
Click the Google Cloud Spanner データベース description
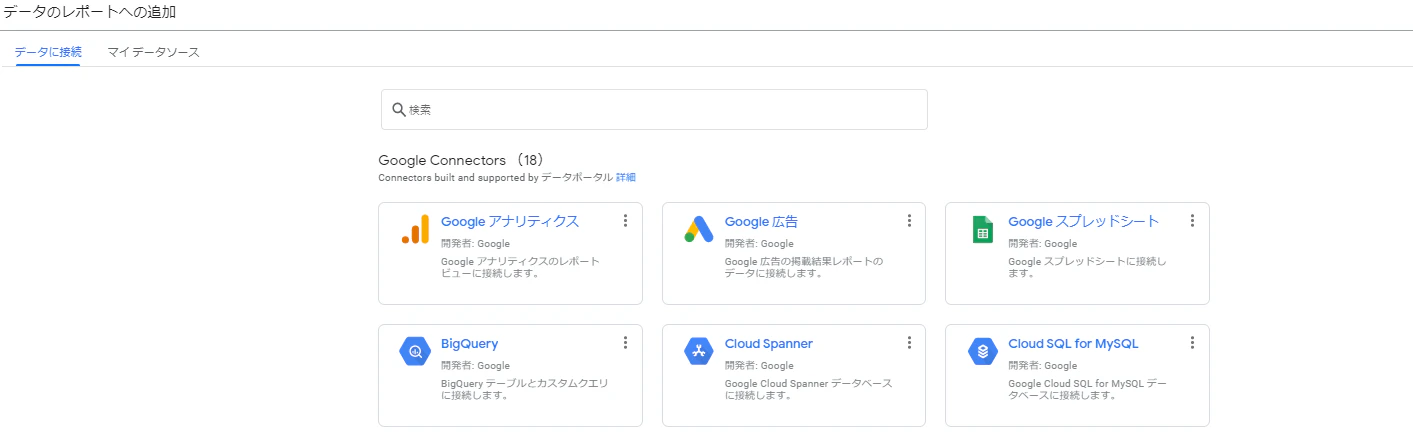[x=808, y=389]
